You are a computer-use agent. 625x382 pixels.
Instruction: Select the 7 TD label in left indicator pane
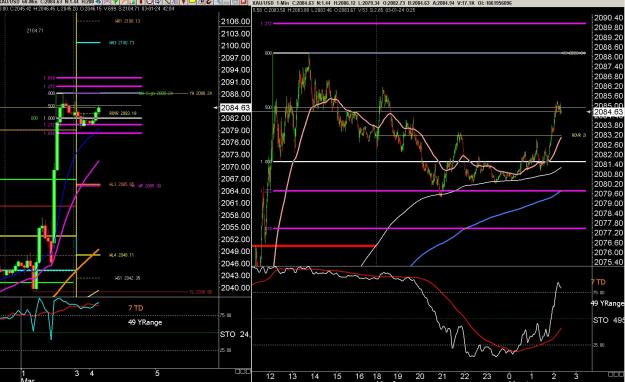point(136,308)
